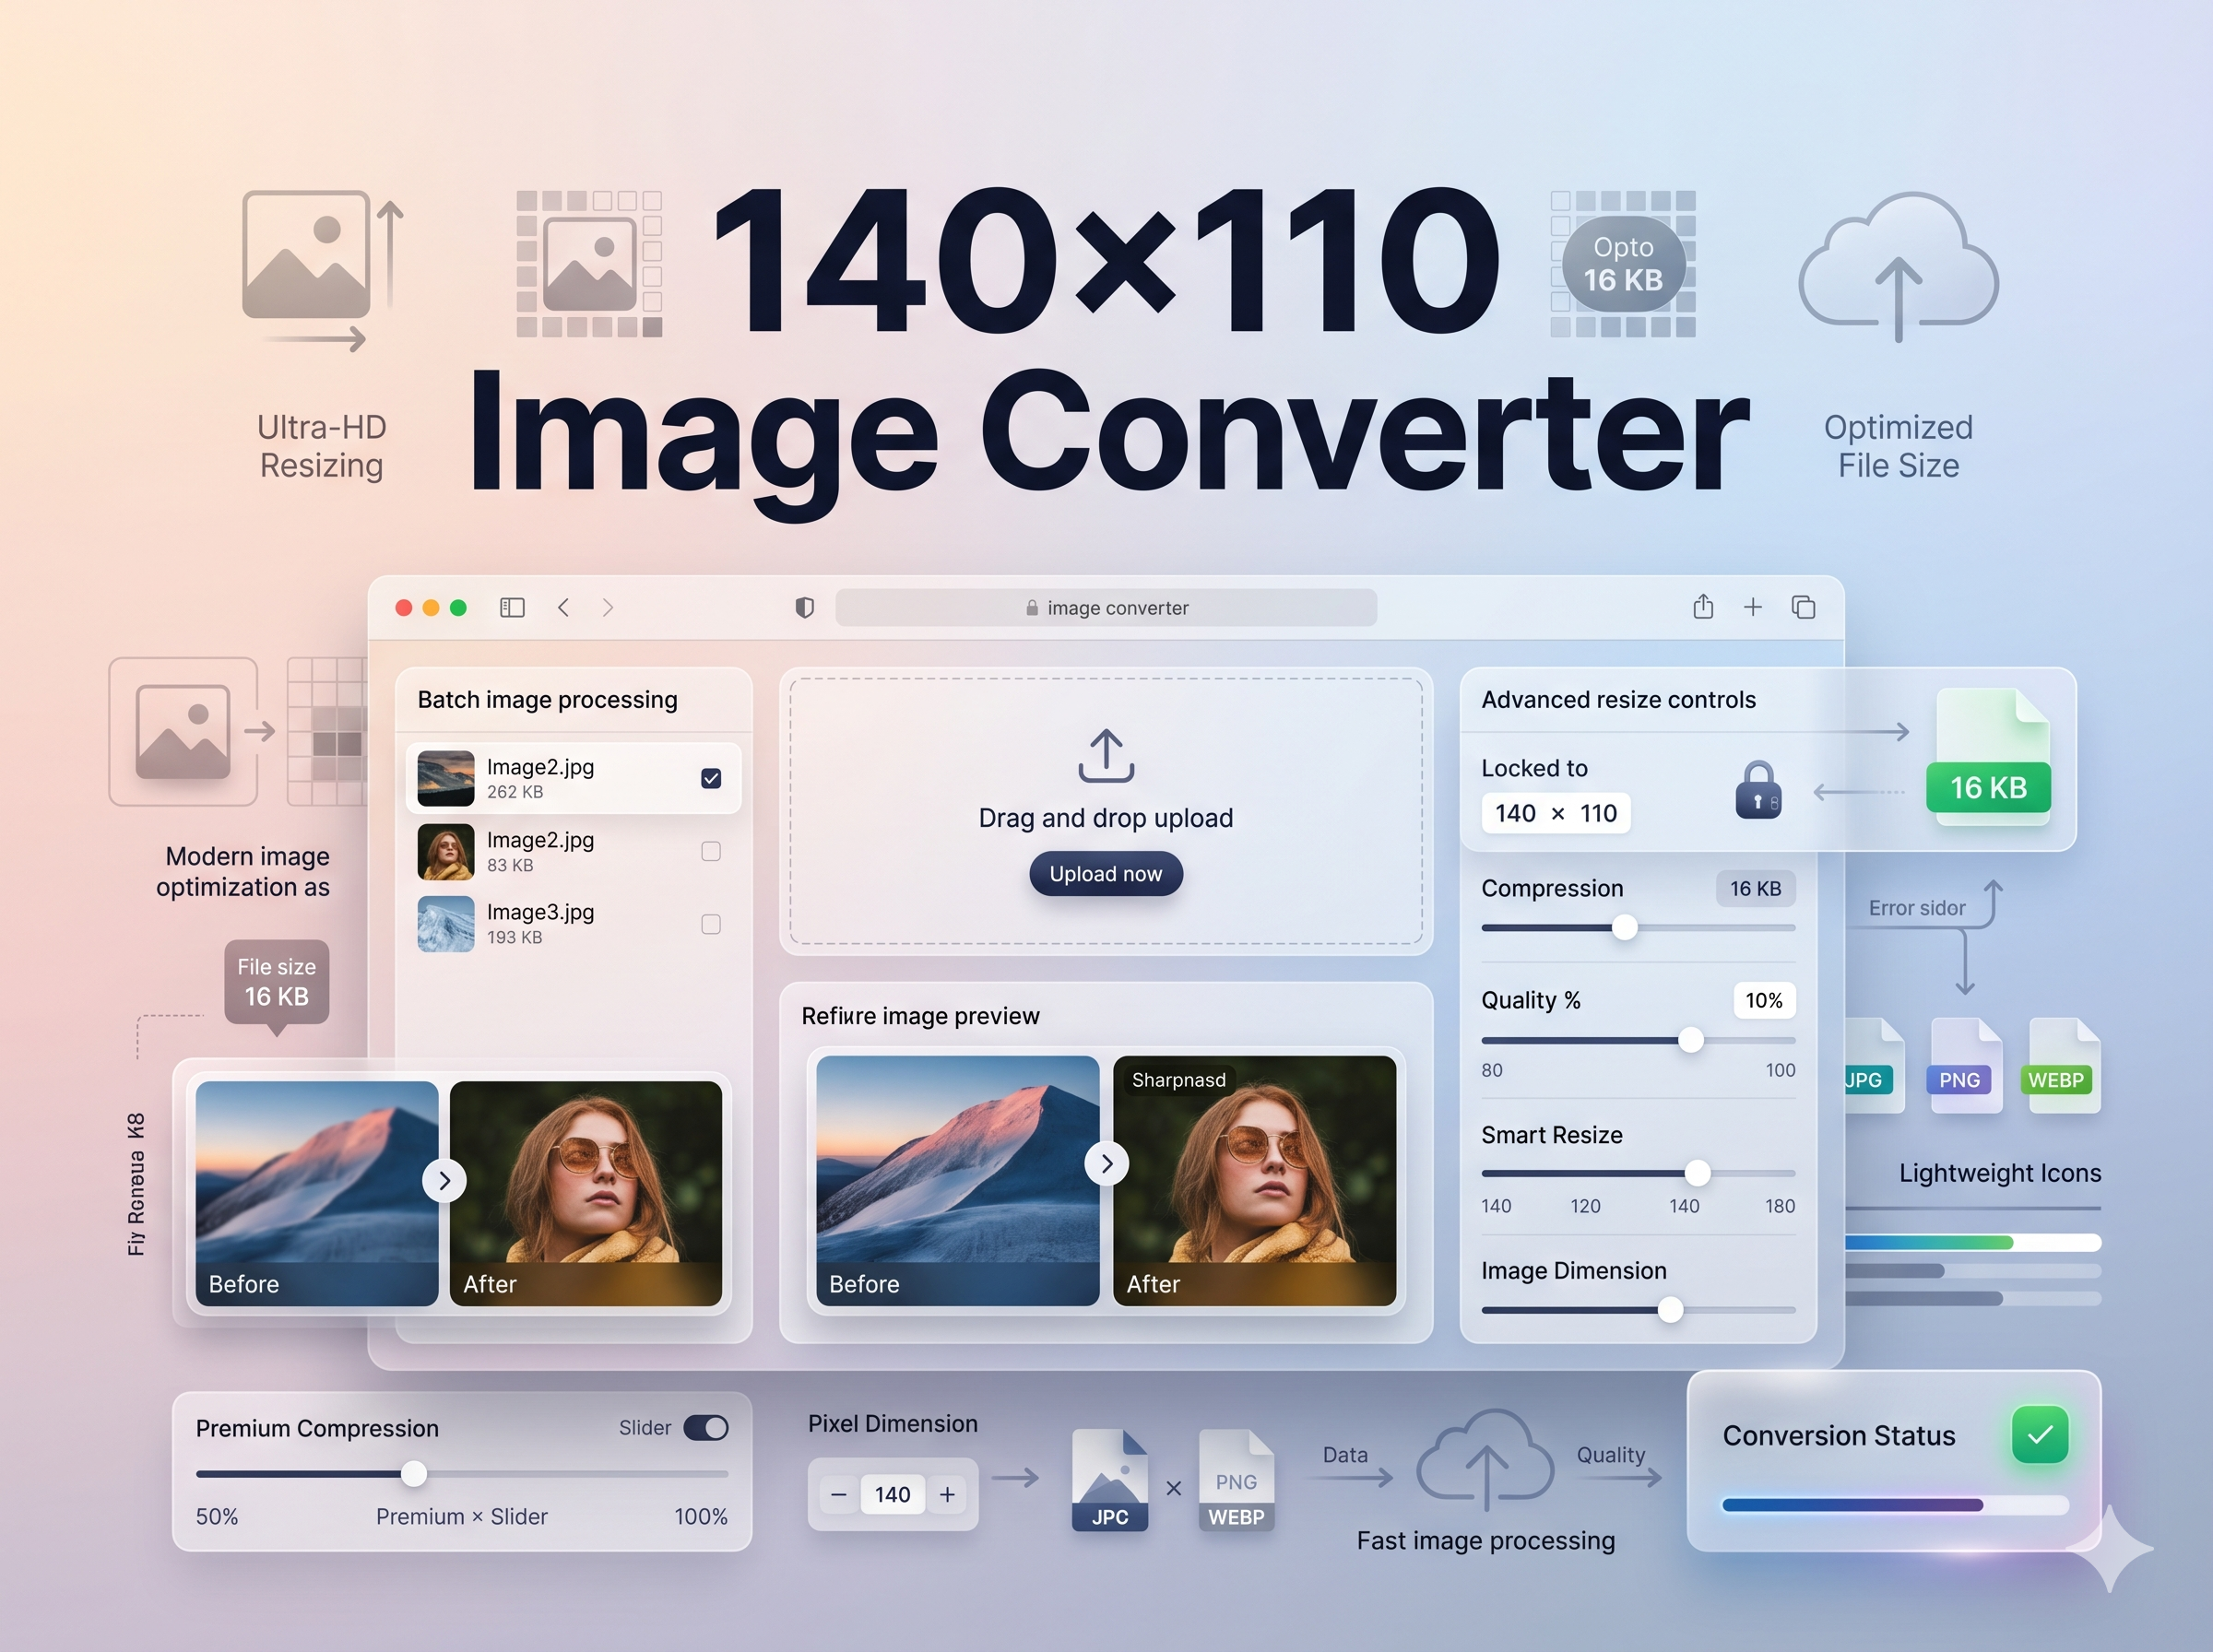Click the Quality 10% value box
The height and width of the screenshot is (1652, 2213).
pyautogui.click(x=1764, y=1000)
